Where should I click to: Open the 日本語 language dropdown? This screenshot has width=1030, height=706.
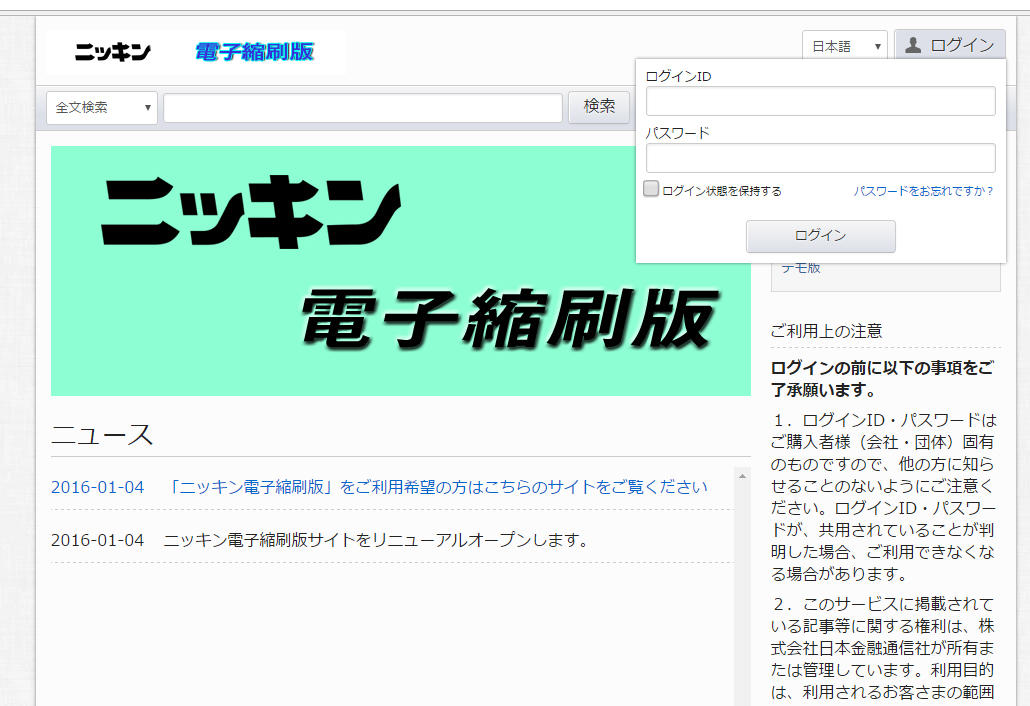(844, 46)
